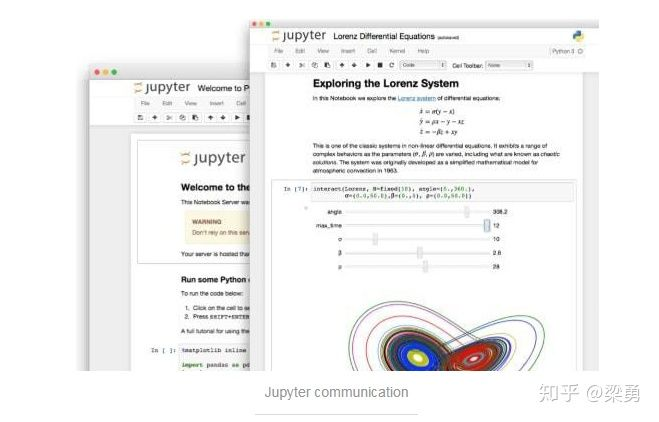Open cell type Code dropdown
The height and width of the screenshot is (422, 659).
[422, 65]
